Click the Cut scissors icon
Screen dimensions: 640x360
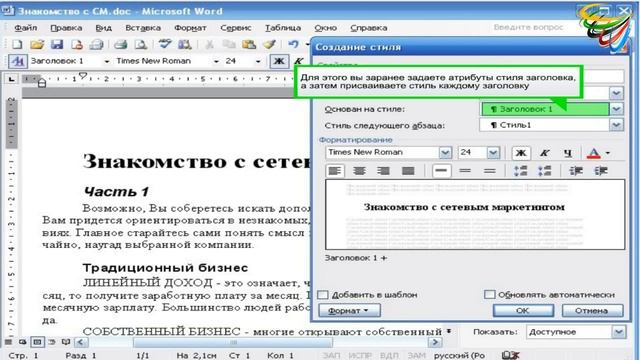209,44
